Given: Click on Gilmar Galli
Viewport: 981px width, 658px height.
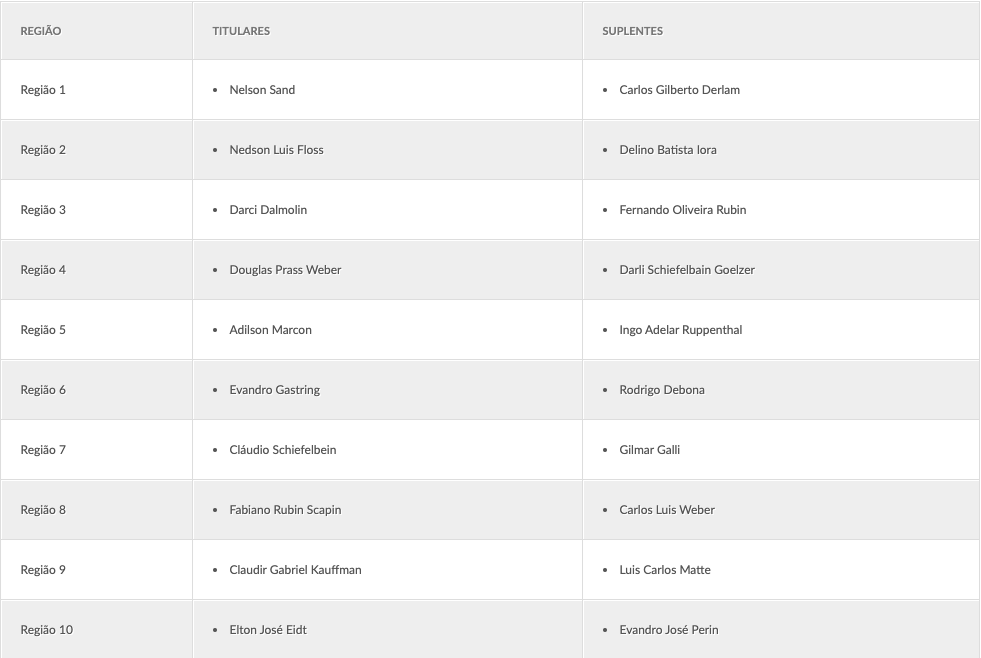Looking at the screenshot, I should (x=649, y=450).
